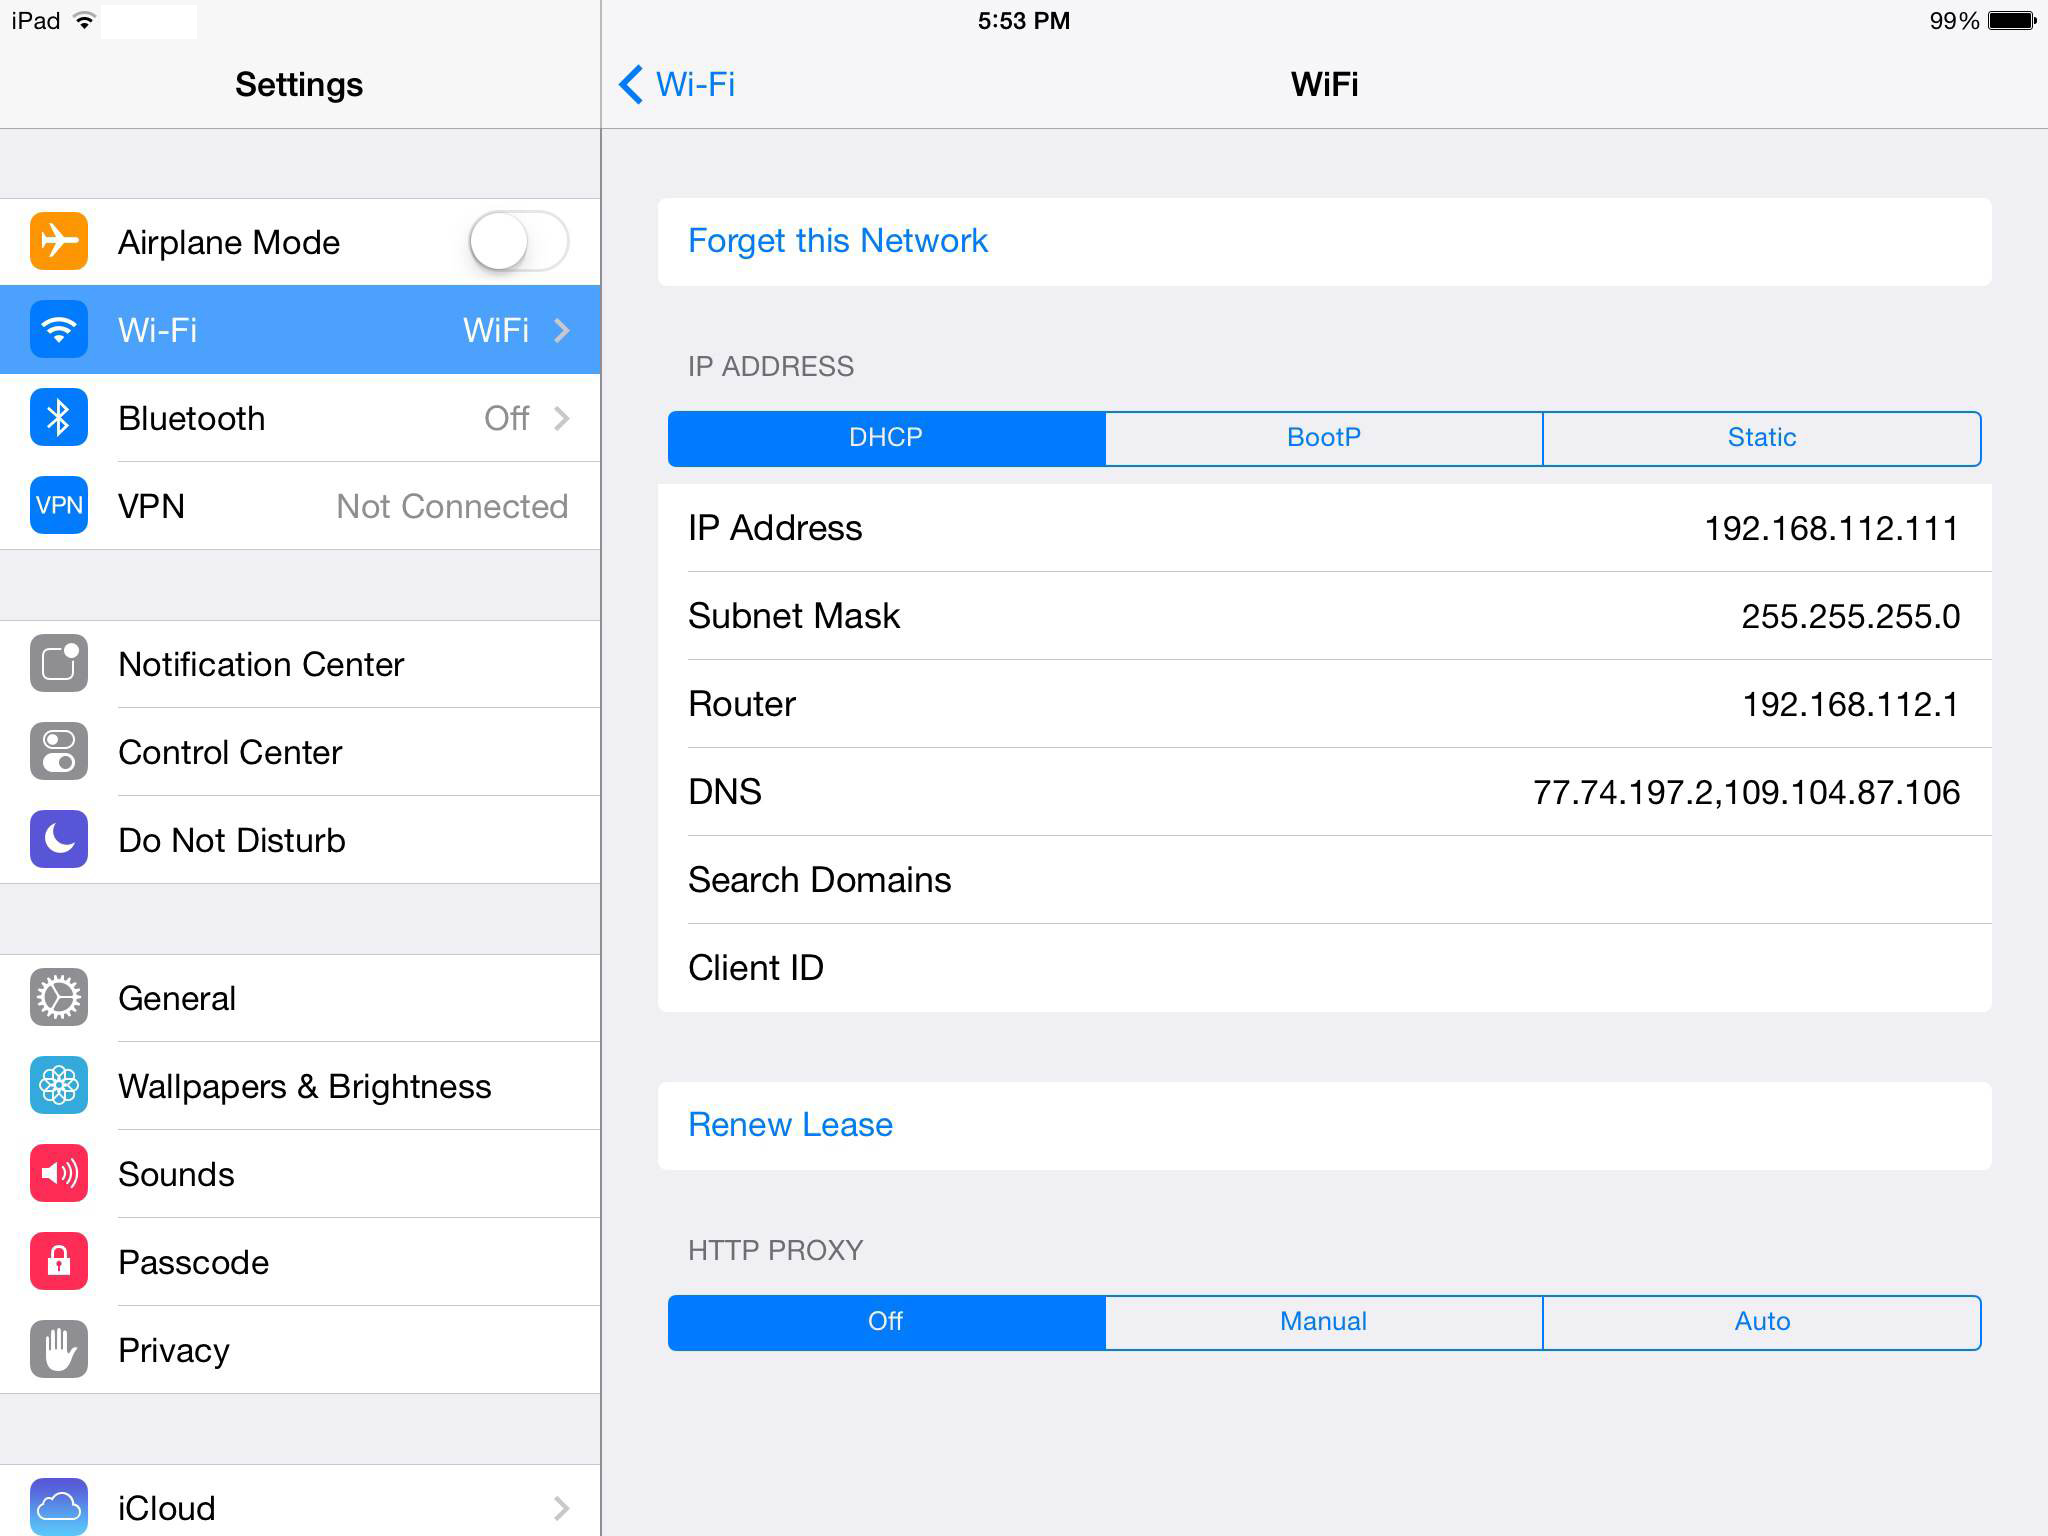
Task: Tap the Passcode lock icon
Action: [x=60, y=1262]
